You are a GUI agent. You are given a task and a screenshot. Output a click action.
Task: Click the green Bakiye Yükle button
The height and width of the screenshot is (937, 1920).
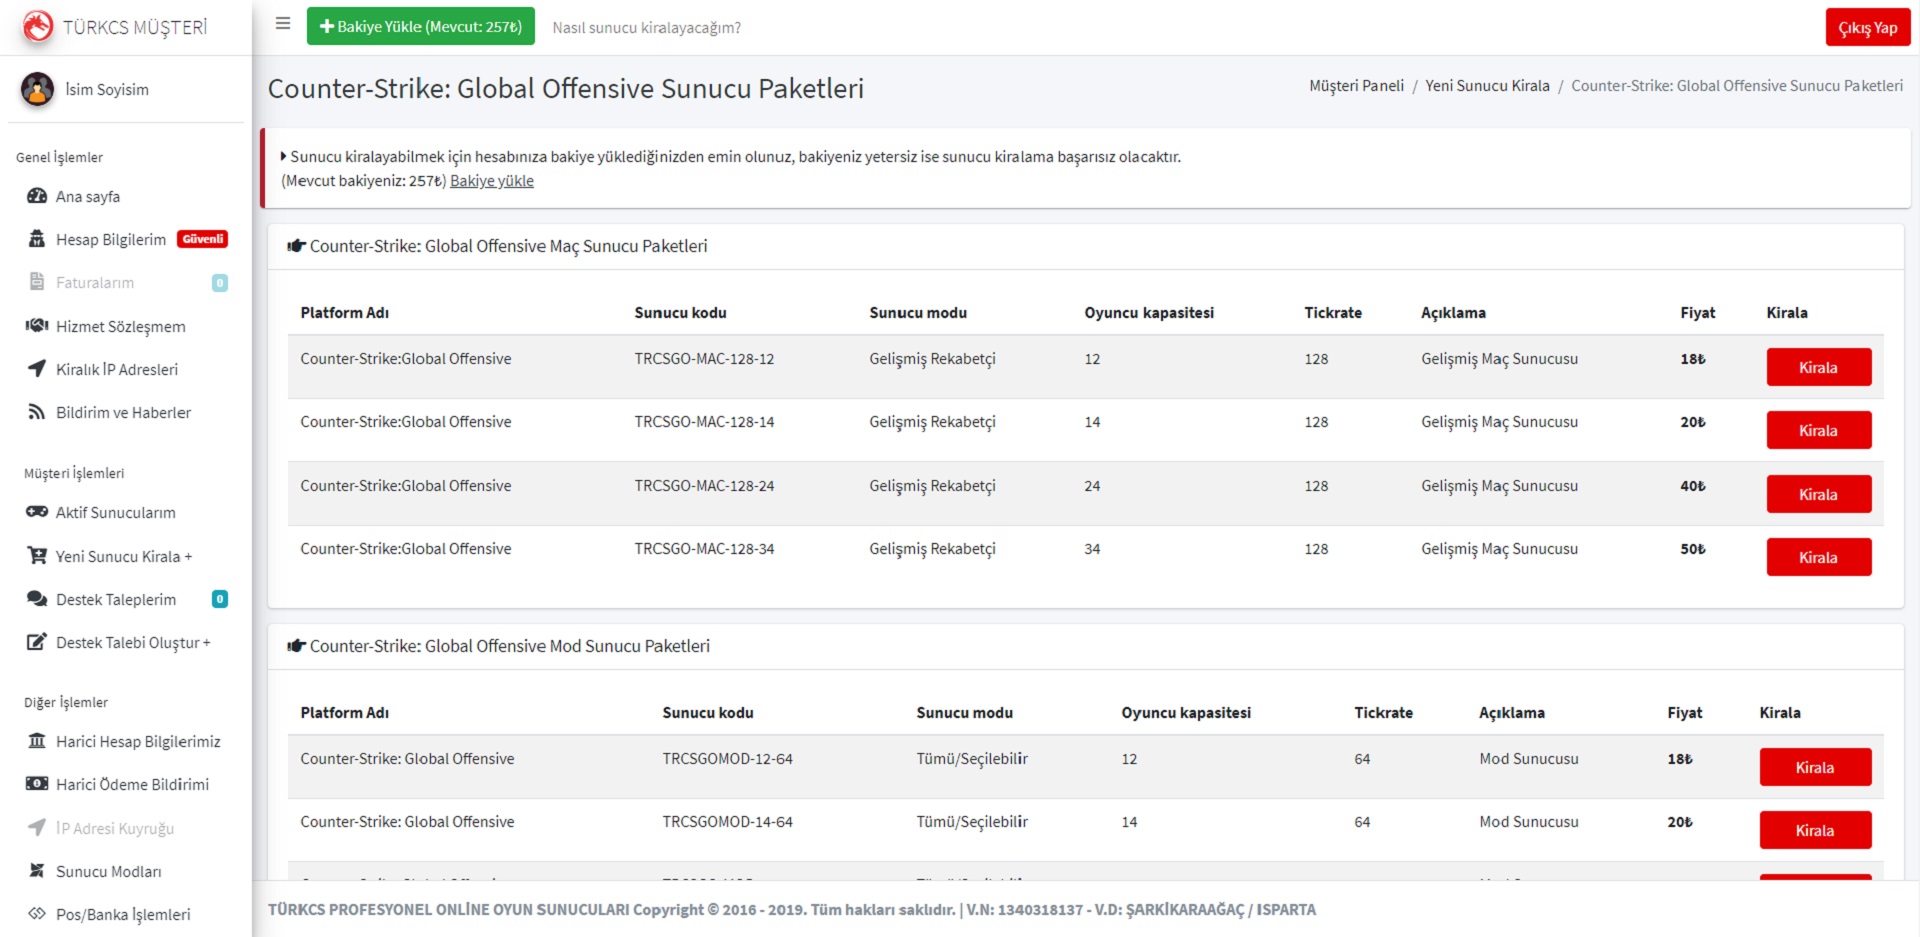click(420, 27)
